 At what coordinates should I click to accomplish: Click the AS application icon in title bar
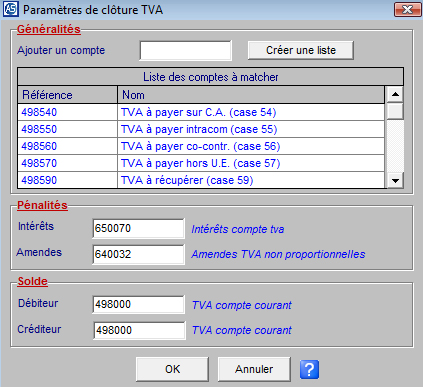click(x=11, y=9)
